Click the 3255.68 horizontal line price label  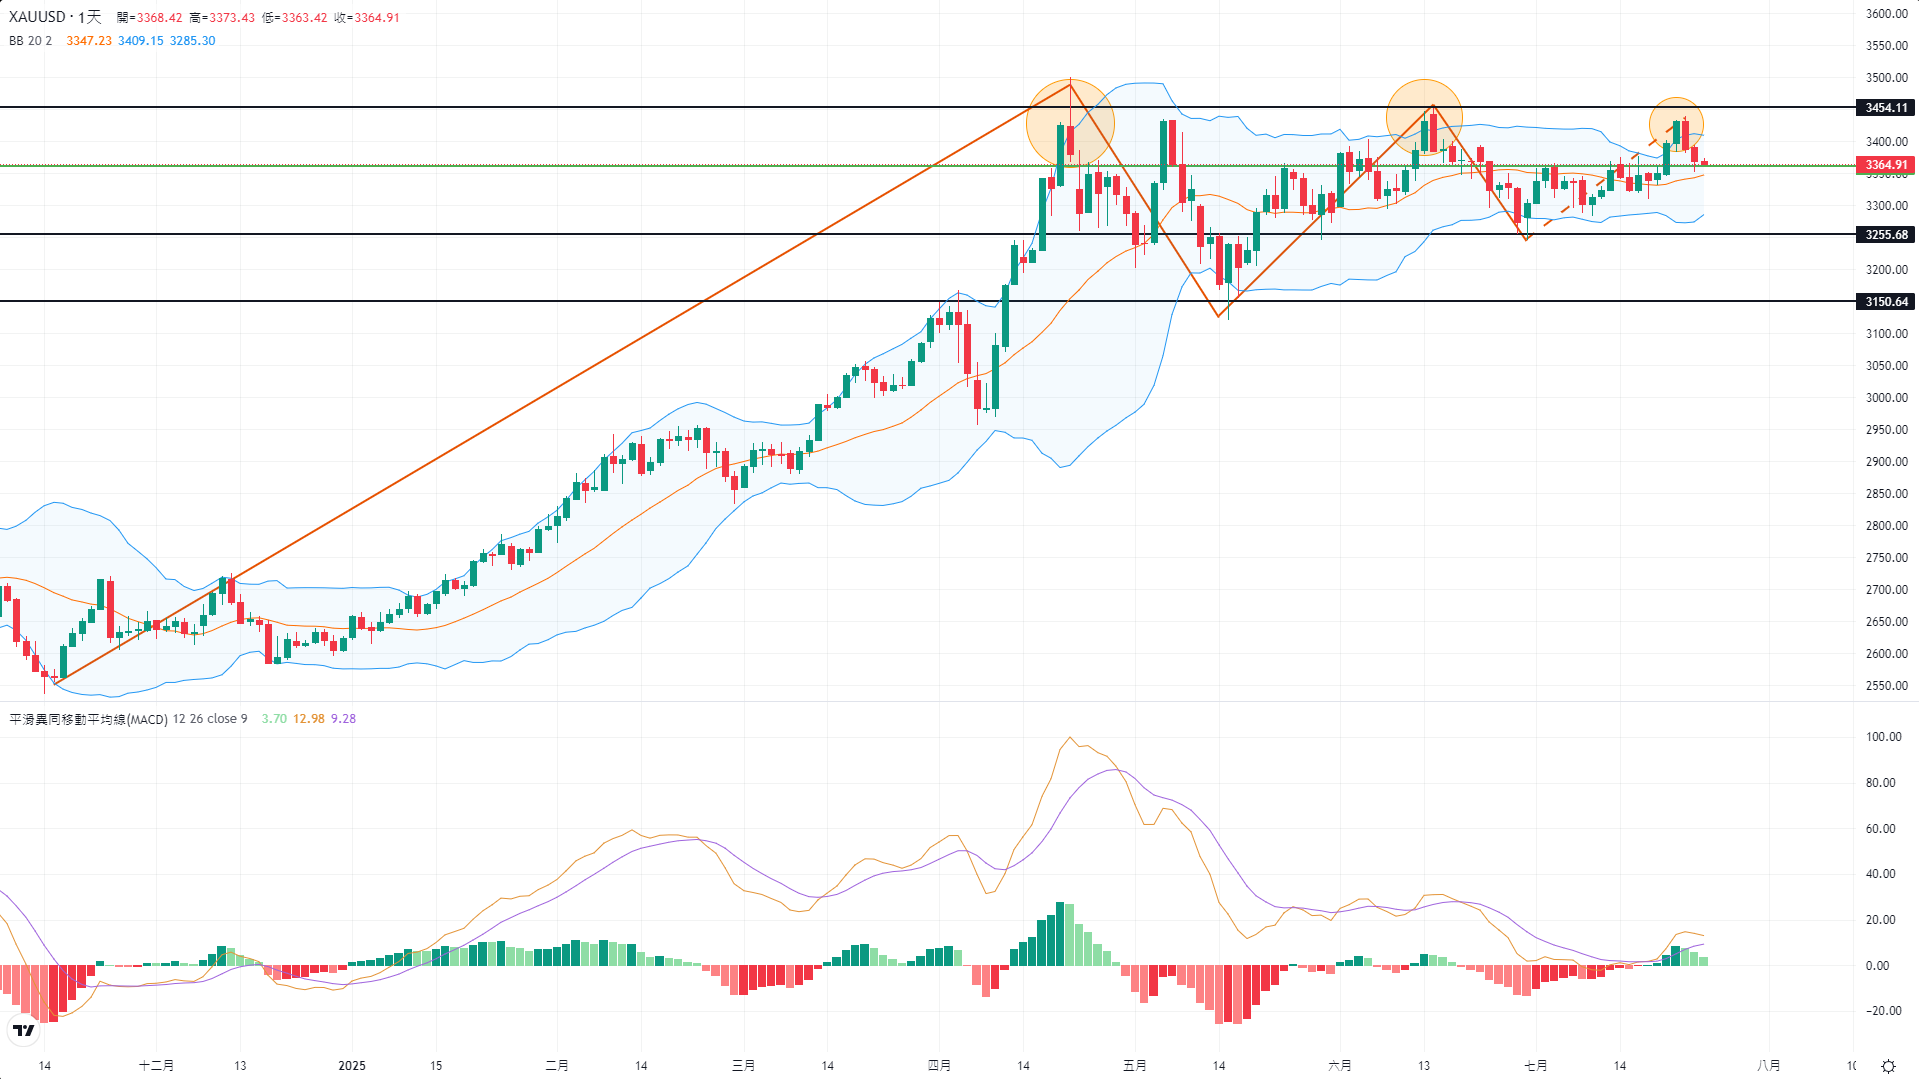1886,235
